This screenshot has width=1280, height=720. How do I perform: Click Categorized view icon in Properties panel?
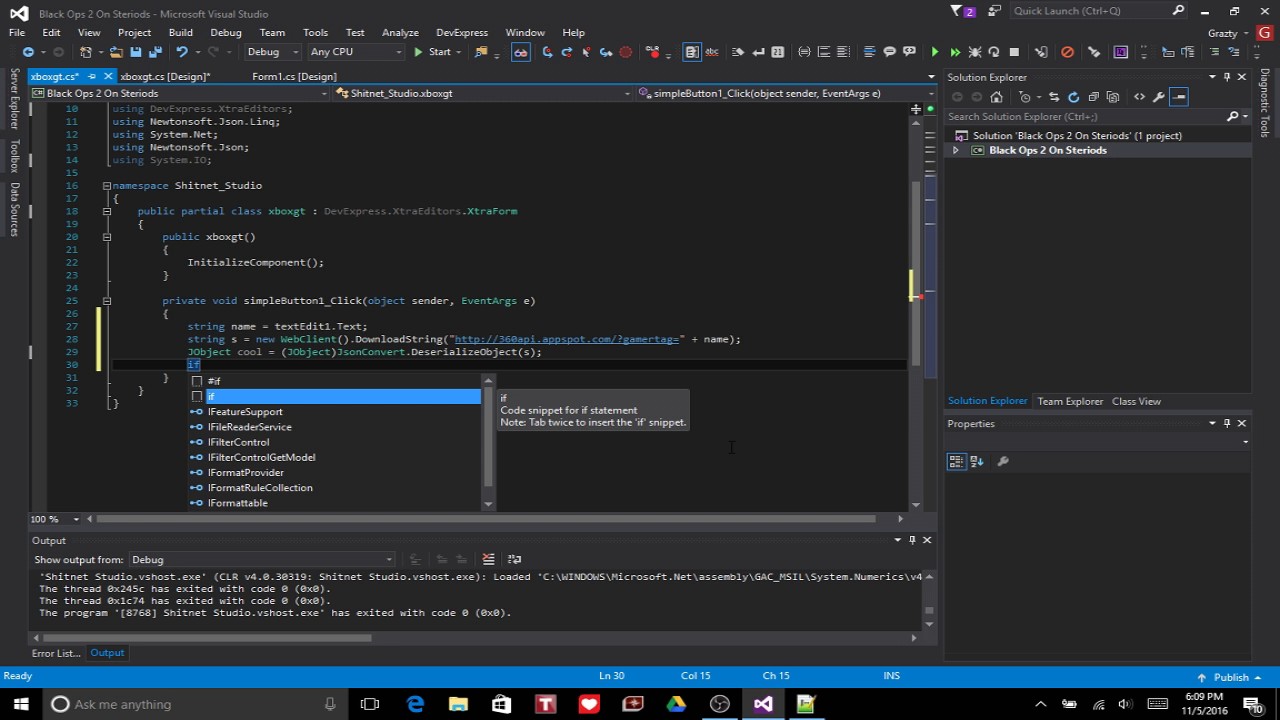pos(957,461)
